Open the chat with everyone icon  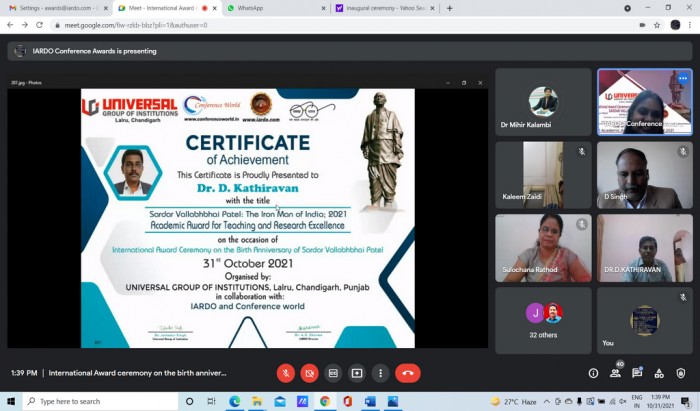(637, 373)
